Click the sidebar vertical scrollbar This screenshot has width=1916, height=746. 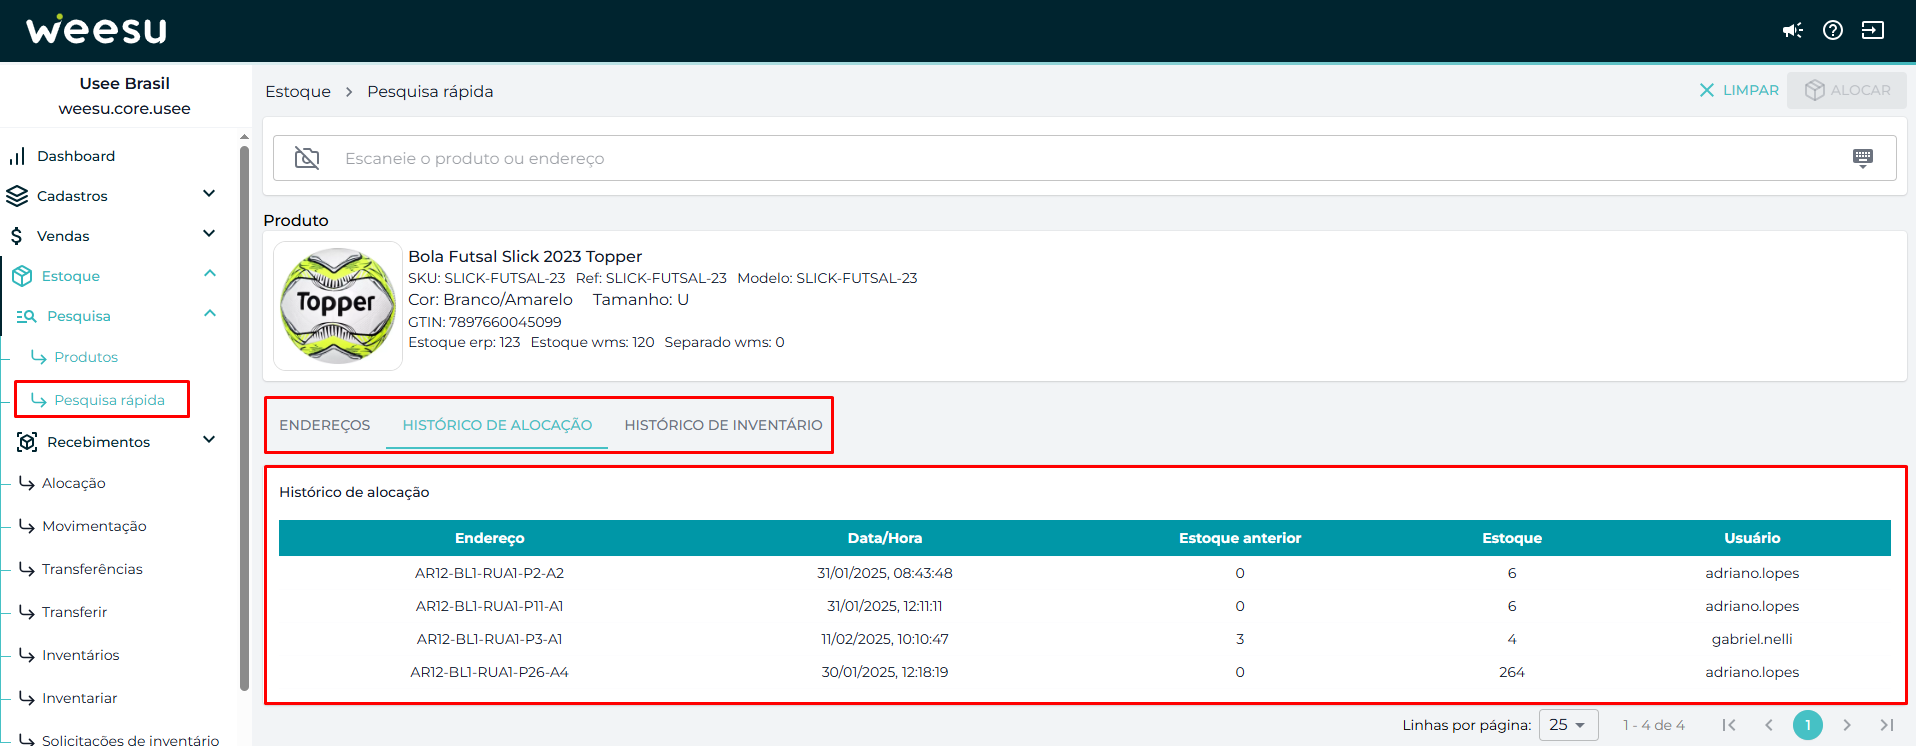point(244,417)
